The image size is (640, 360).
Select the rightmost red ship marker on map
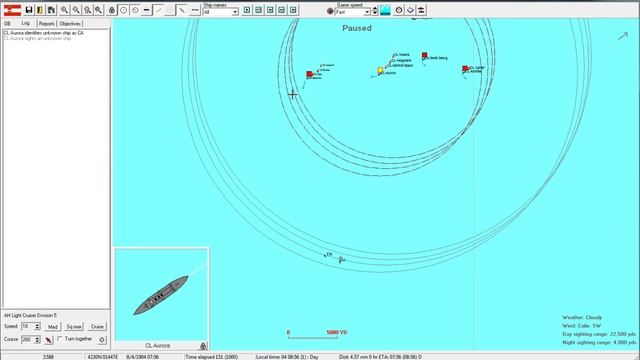[x=465, y=69]
